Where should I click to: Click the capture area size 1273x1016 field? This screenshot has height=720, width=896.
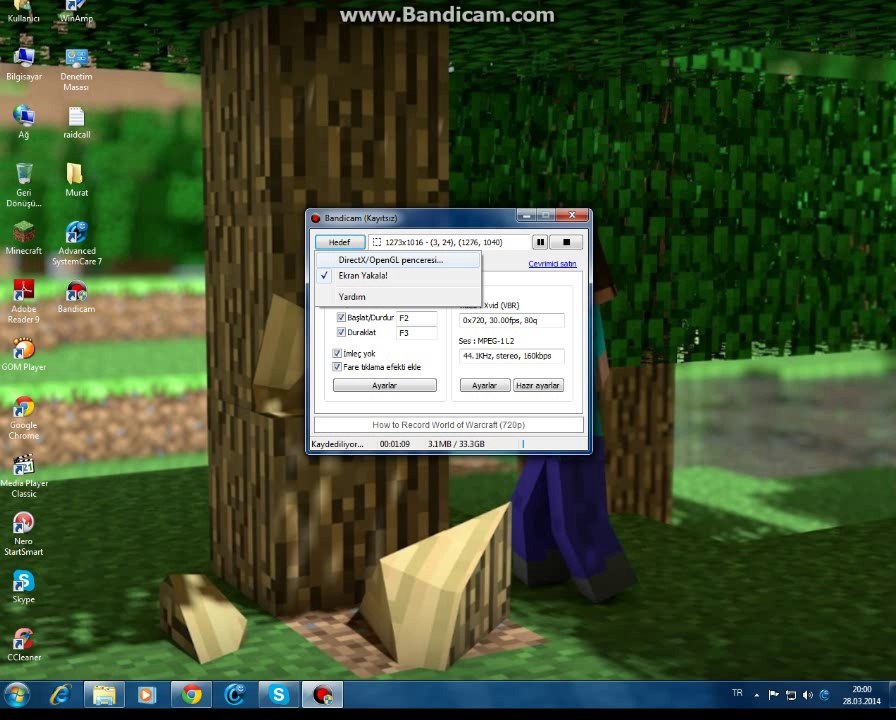coord(449,242)
